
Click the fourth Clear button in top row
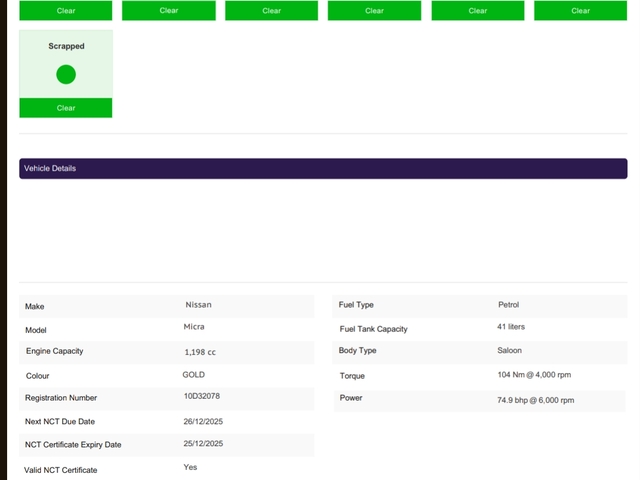point(374,10)
